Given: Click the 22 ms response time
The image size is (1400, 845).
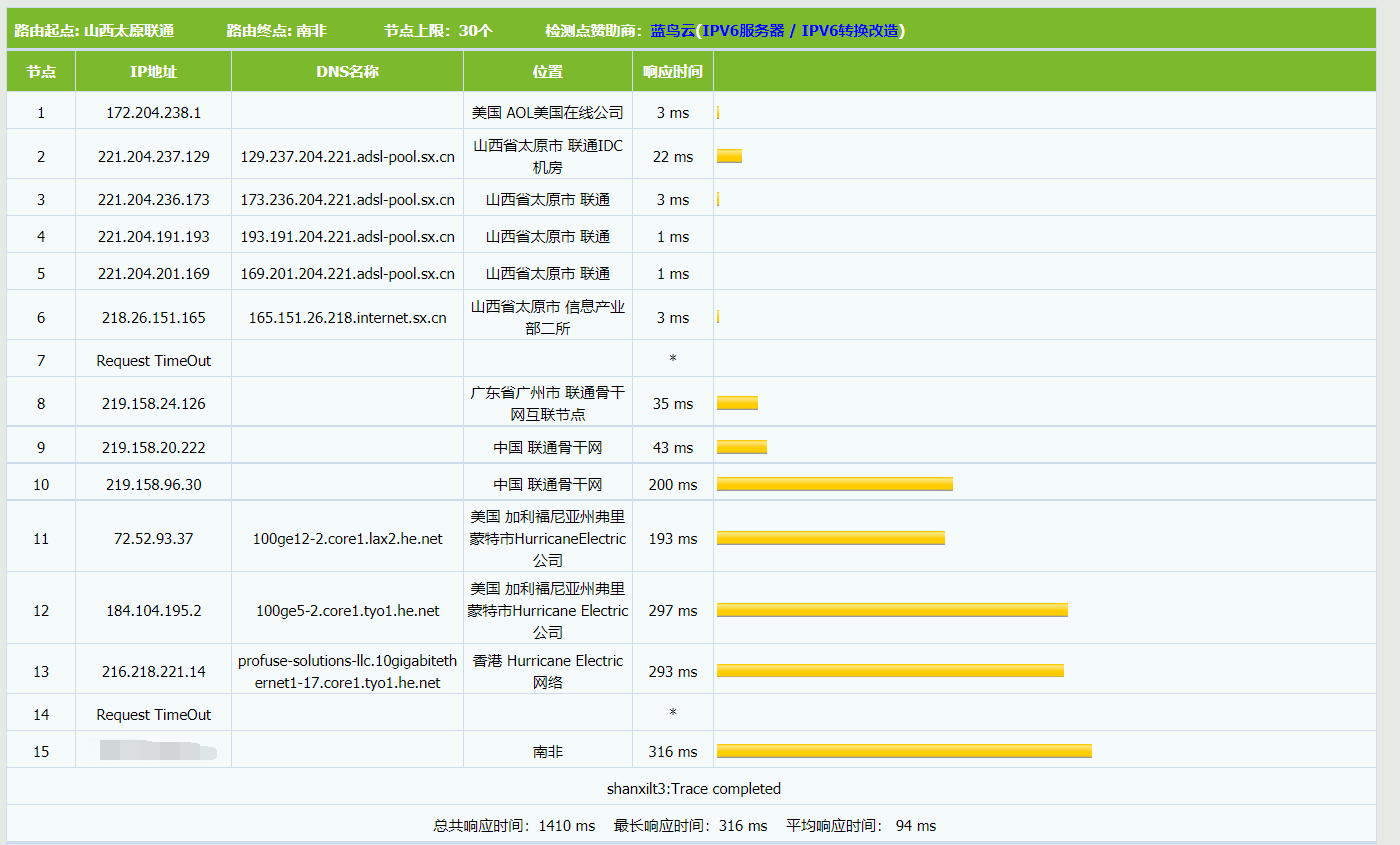Looking at the screenshot, I should pos(673,157).
